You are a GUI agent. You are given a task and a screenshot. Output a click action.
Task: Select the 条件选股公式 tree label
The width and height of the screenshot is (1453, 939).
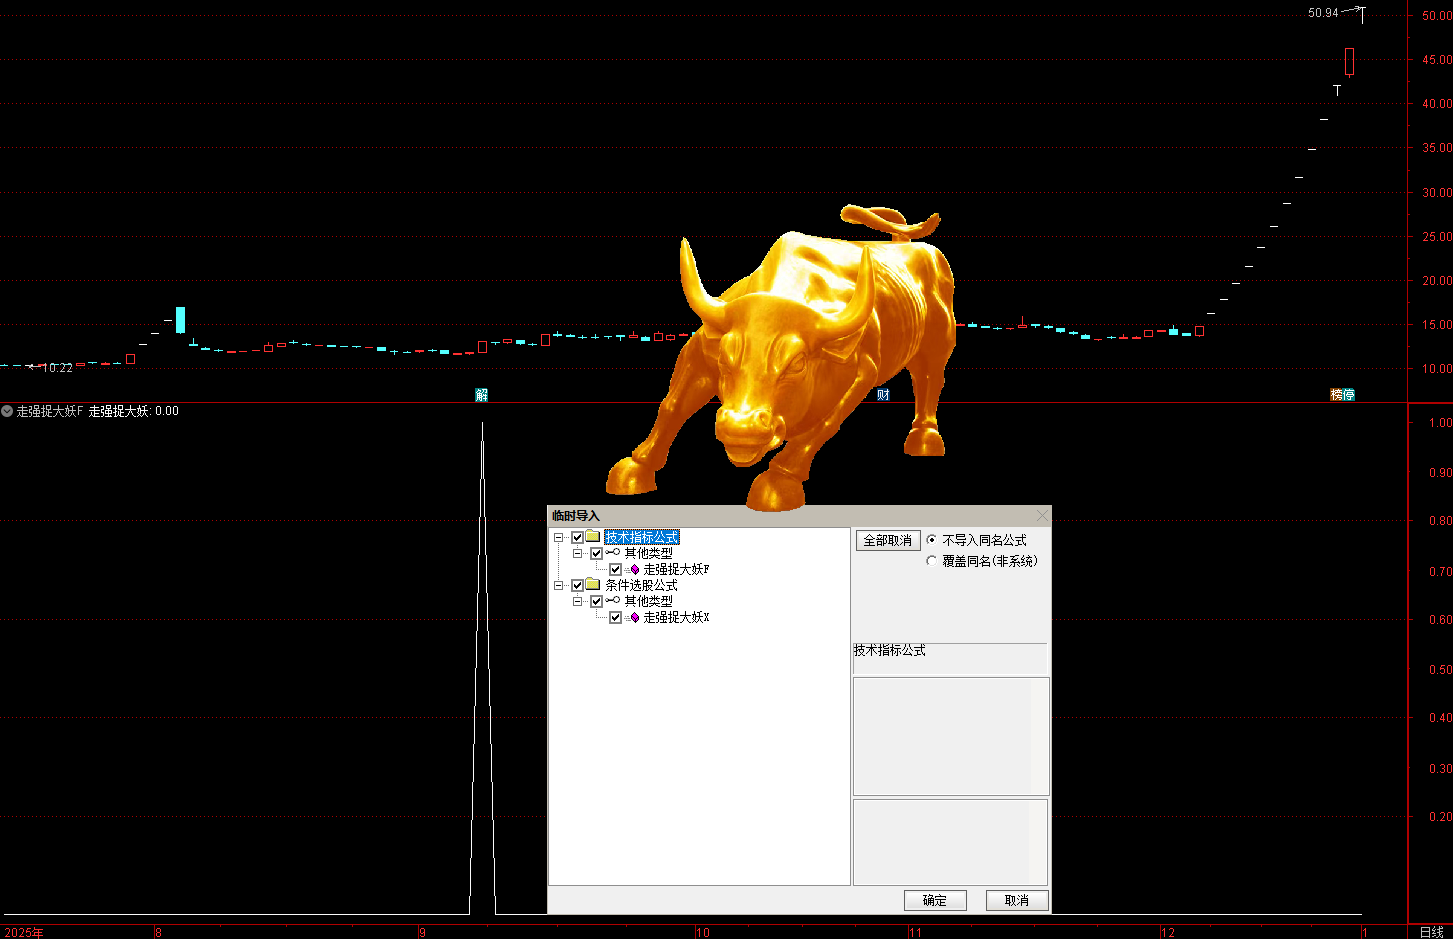(x=642, y=585)
